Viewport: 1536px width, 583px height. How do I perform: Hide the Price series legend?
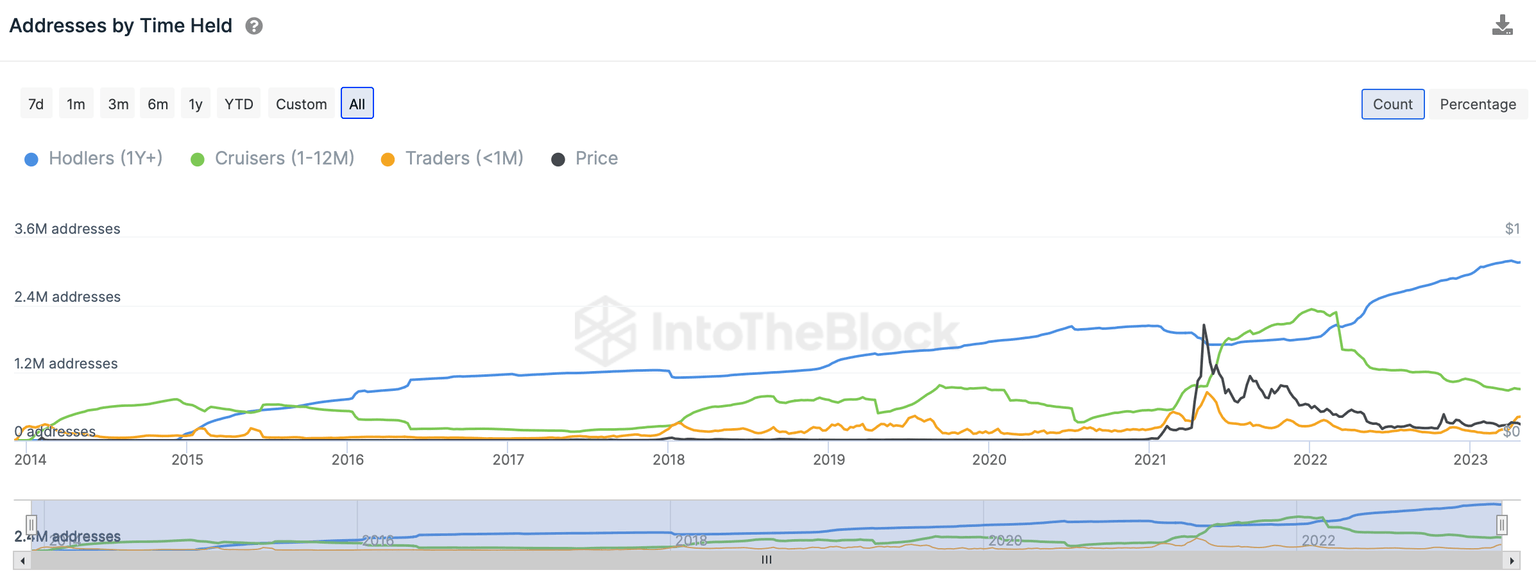(585, 158)
